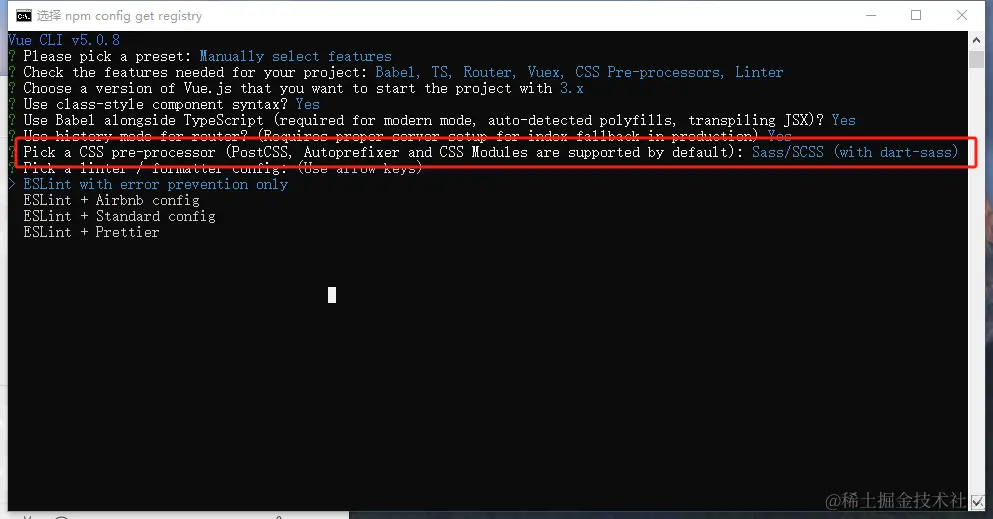Close the command prompt window
Image resolution: width=993 pixels, height=519 pixels.
coord(962,15)
